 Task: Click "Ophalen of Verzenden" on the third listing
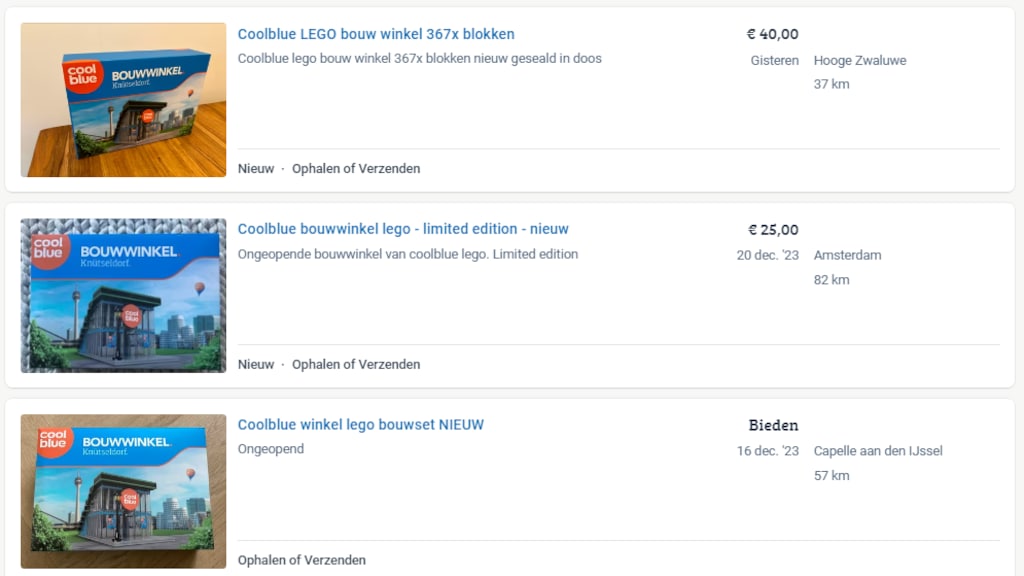(302, 560)
